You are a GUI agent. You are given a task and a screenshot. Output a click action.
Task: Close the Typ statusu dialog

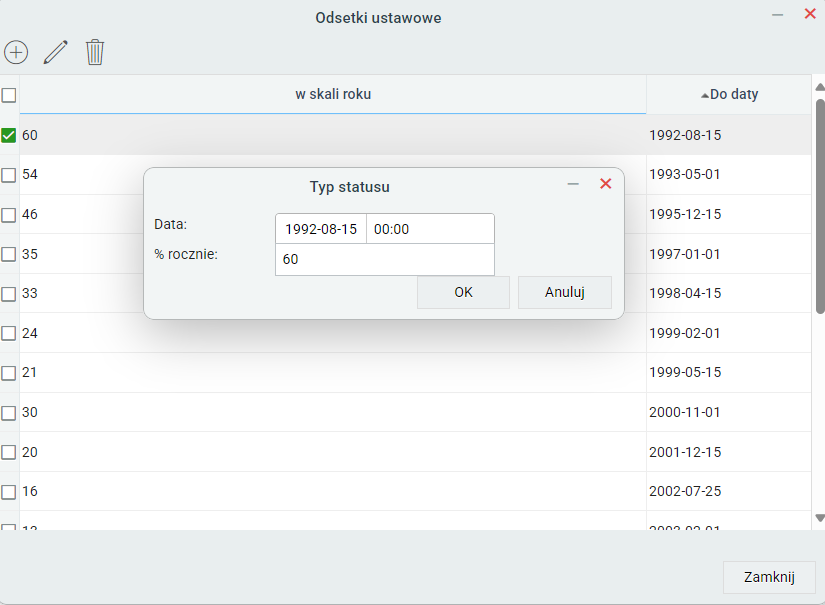pyautogui.click(x=606, y=184)
